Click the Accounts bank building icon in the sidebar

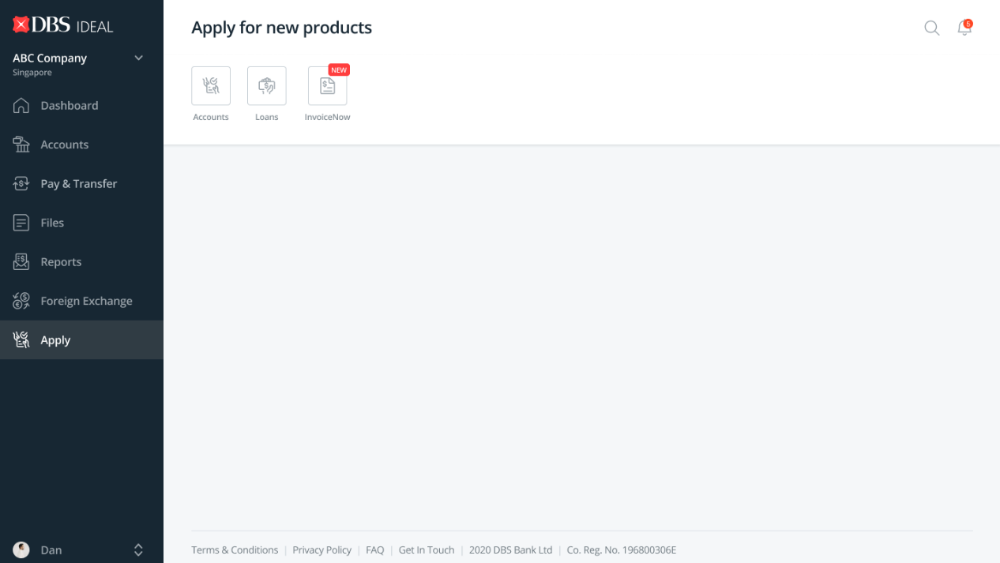point(21,145)
